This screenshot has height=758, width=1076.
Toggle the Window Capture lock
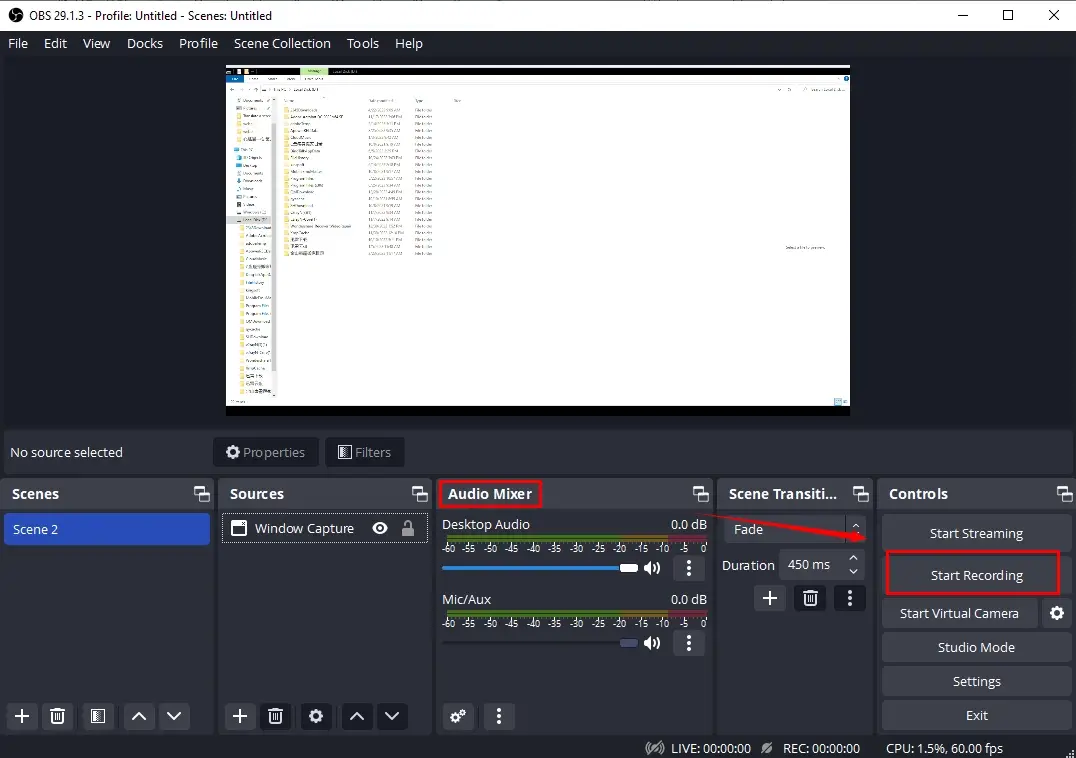click(408, 528)
